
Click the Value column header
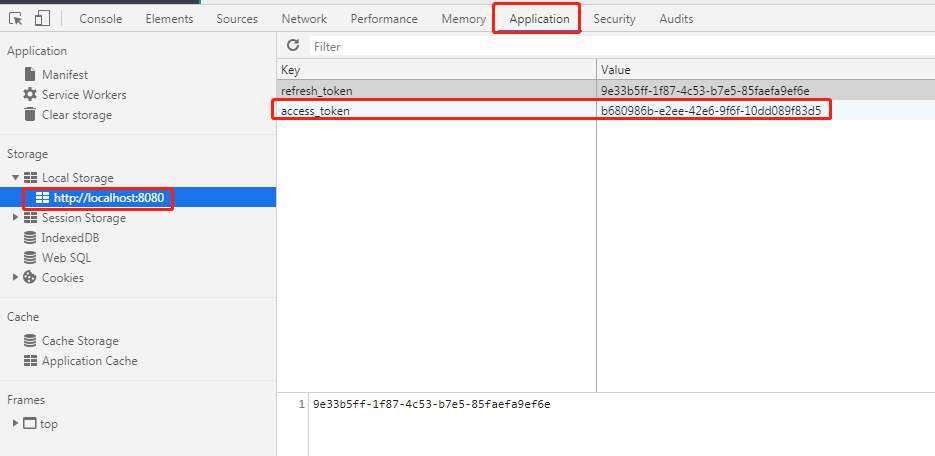[x=766, y=70]
